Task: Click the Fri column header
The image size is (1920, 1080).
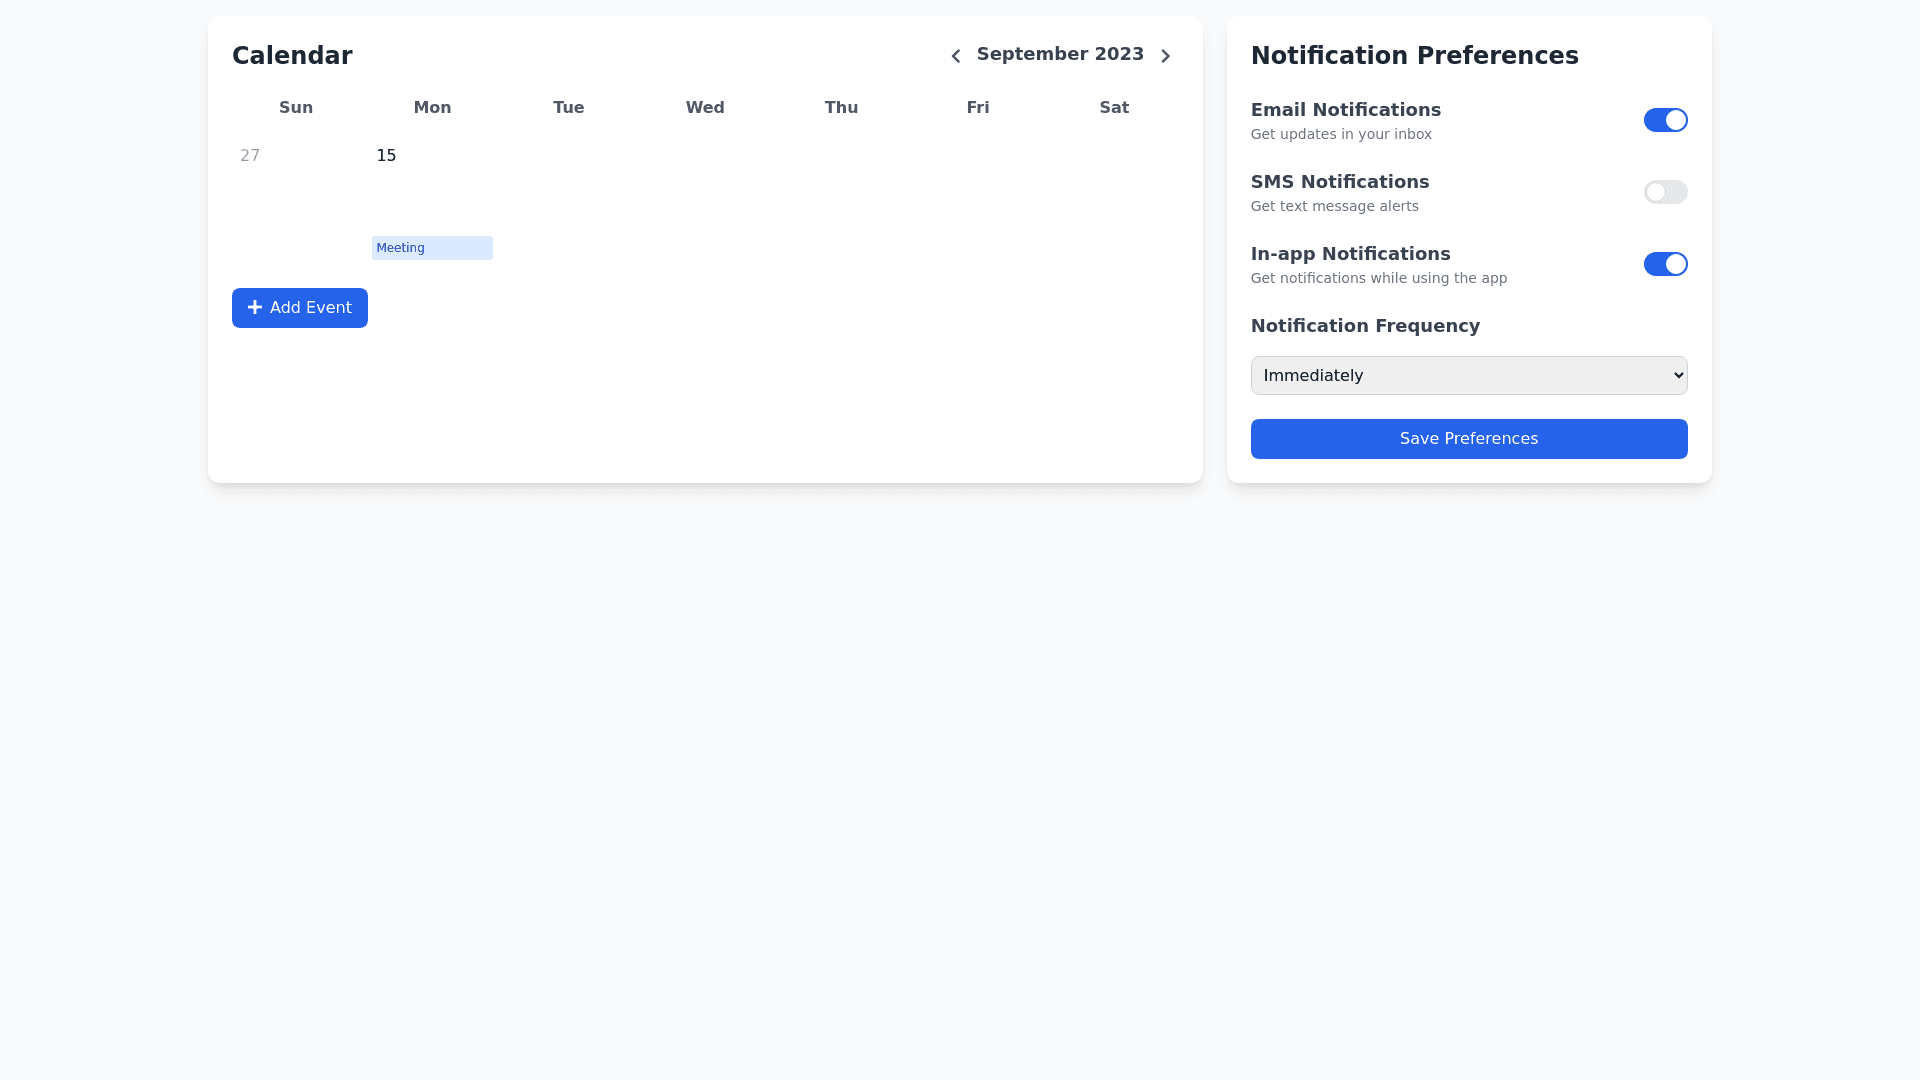Action: pos(978,108)
